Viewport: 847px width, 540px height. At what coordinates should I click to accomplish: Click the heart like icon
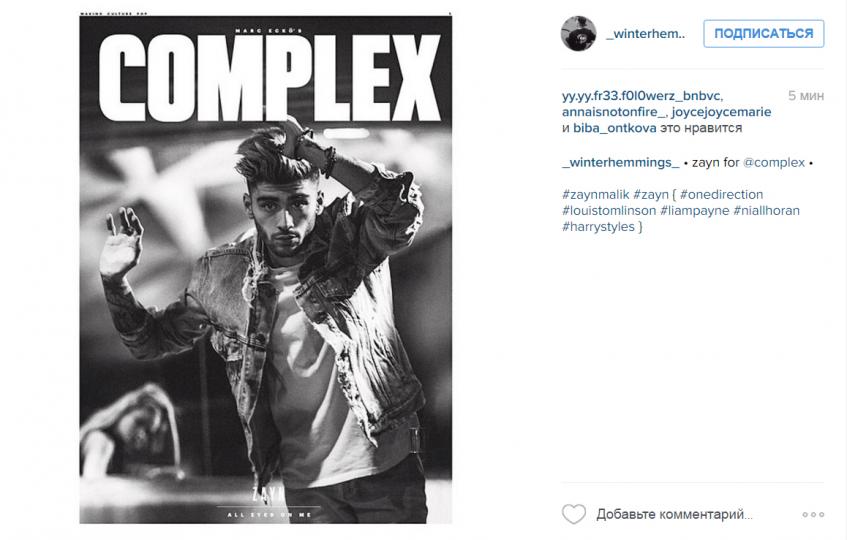(x=574, y=514)
